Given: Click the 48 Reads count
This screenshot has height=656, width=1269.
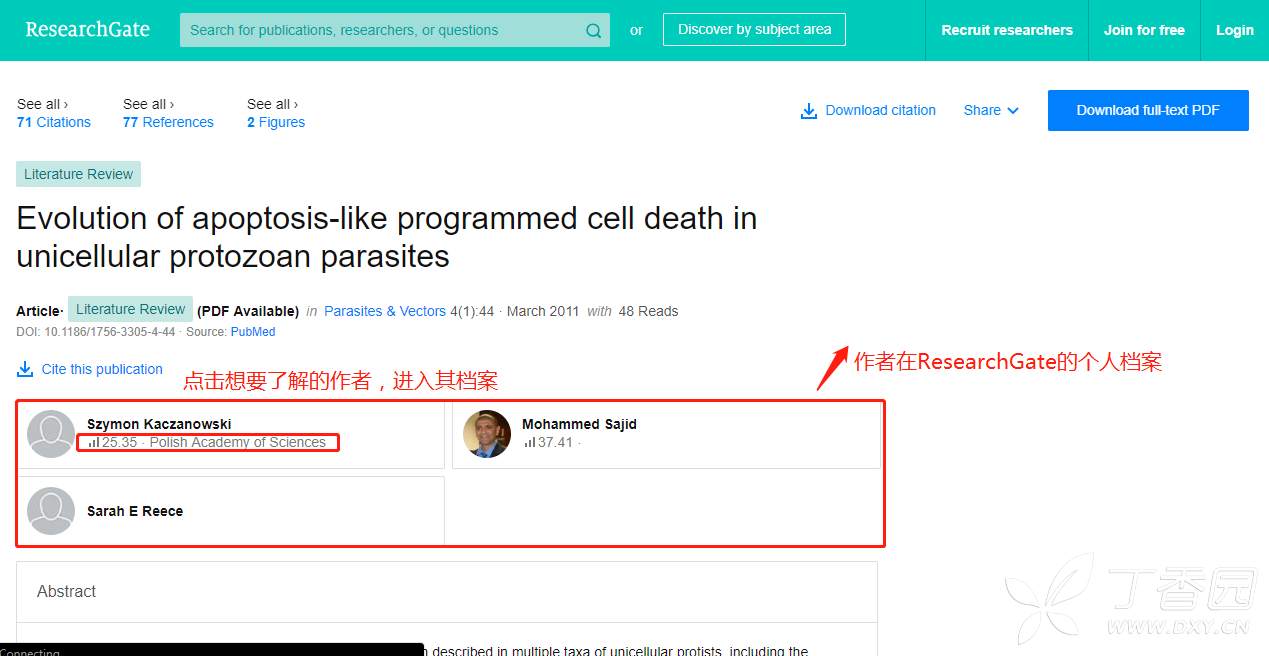Looking at the screenshot, I should pos(648,311).
